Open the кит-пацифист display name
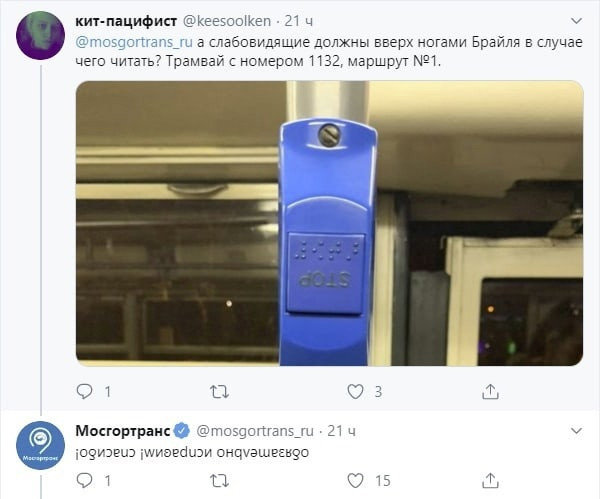600x499 pixels. 126,21
